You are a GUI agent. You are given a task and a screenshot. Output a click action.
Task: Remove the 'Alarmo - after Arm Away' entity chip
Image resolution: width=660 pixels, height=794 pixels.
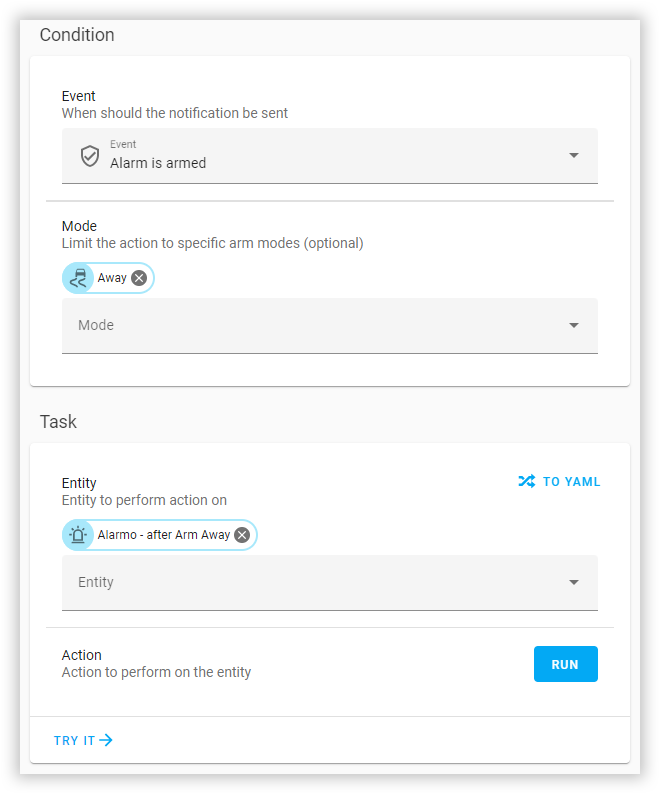click(x=242, y=535)
